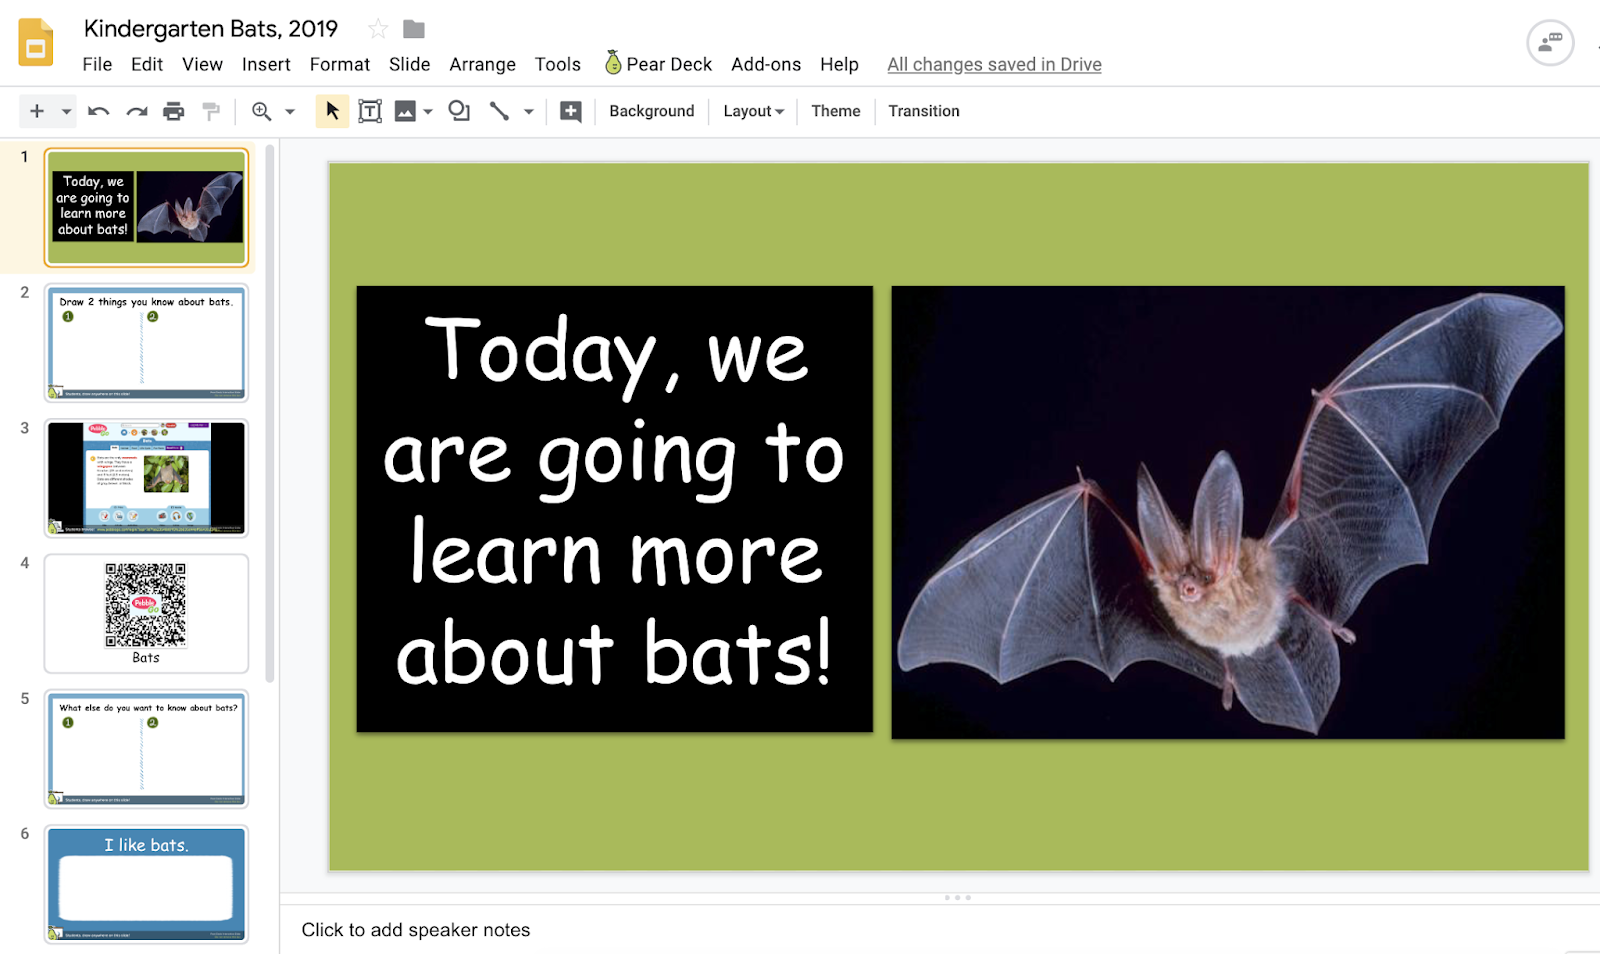Insert an image from toolbar
The height and width of the screenshot is (954, 1600).
coord(405,111)
